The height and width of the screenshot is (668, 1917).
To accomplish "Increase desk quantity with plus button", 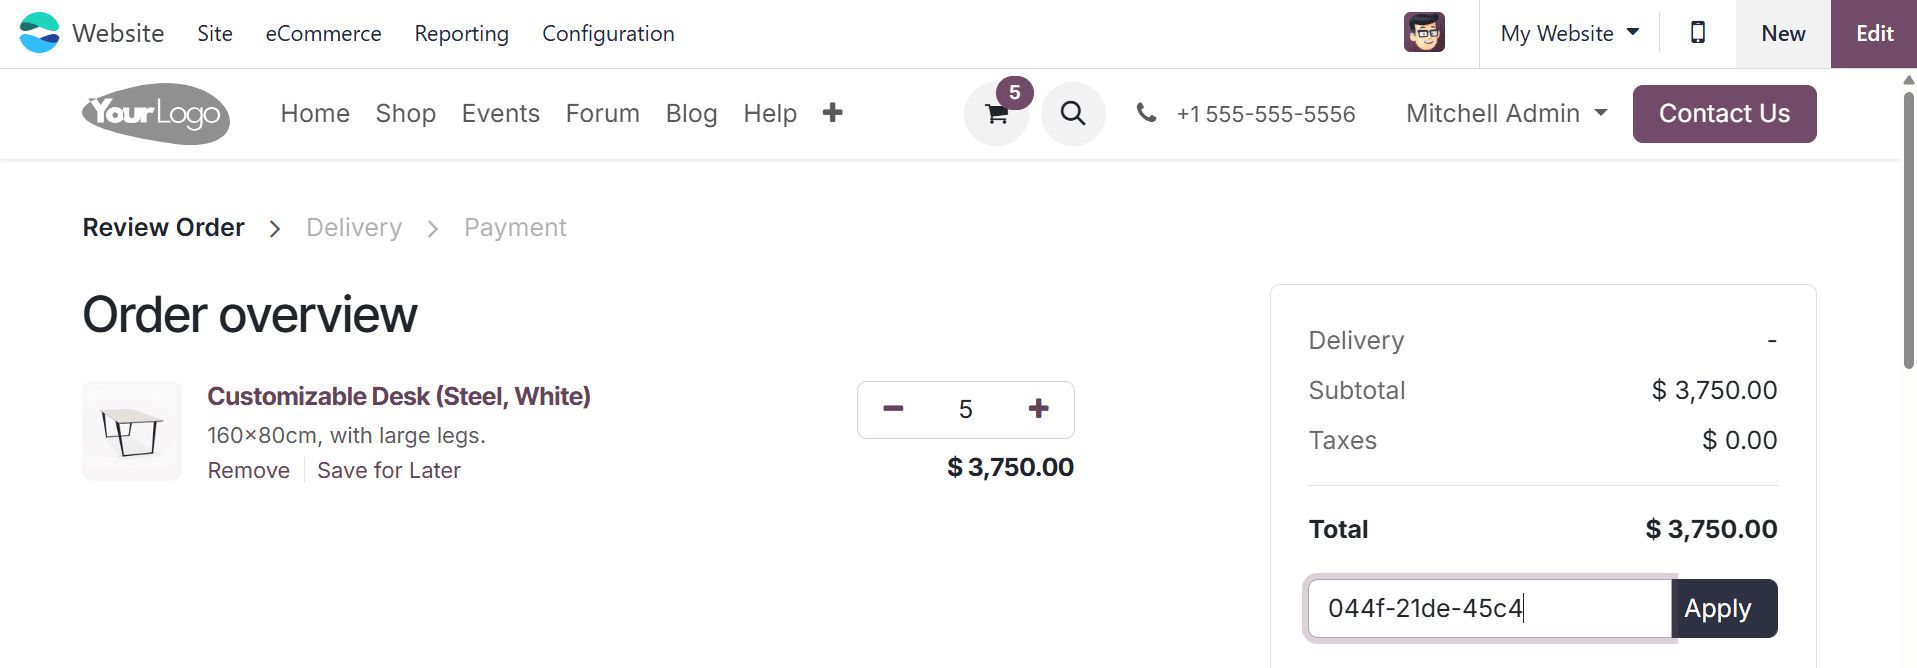I will (1038, 409).
